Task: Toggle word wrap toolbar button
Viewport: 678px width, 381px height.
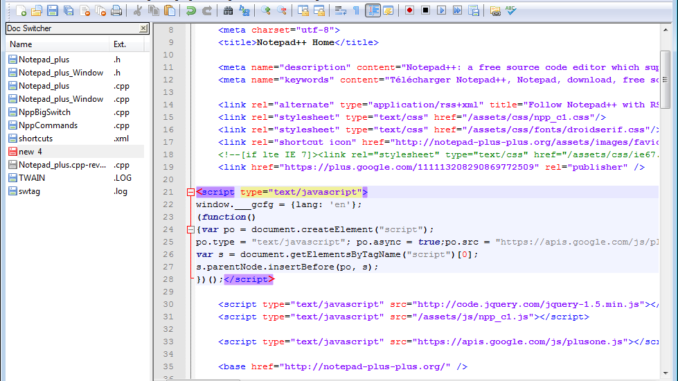Action: 340,11
